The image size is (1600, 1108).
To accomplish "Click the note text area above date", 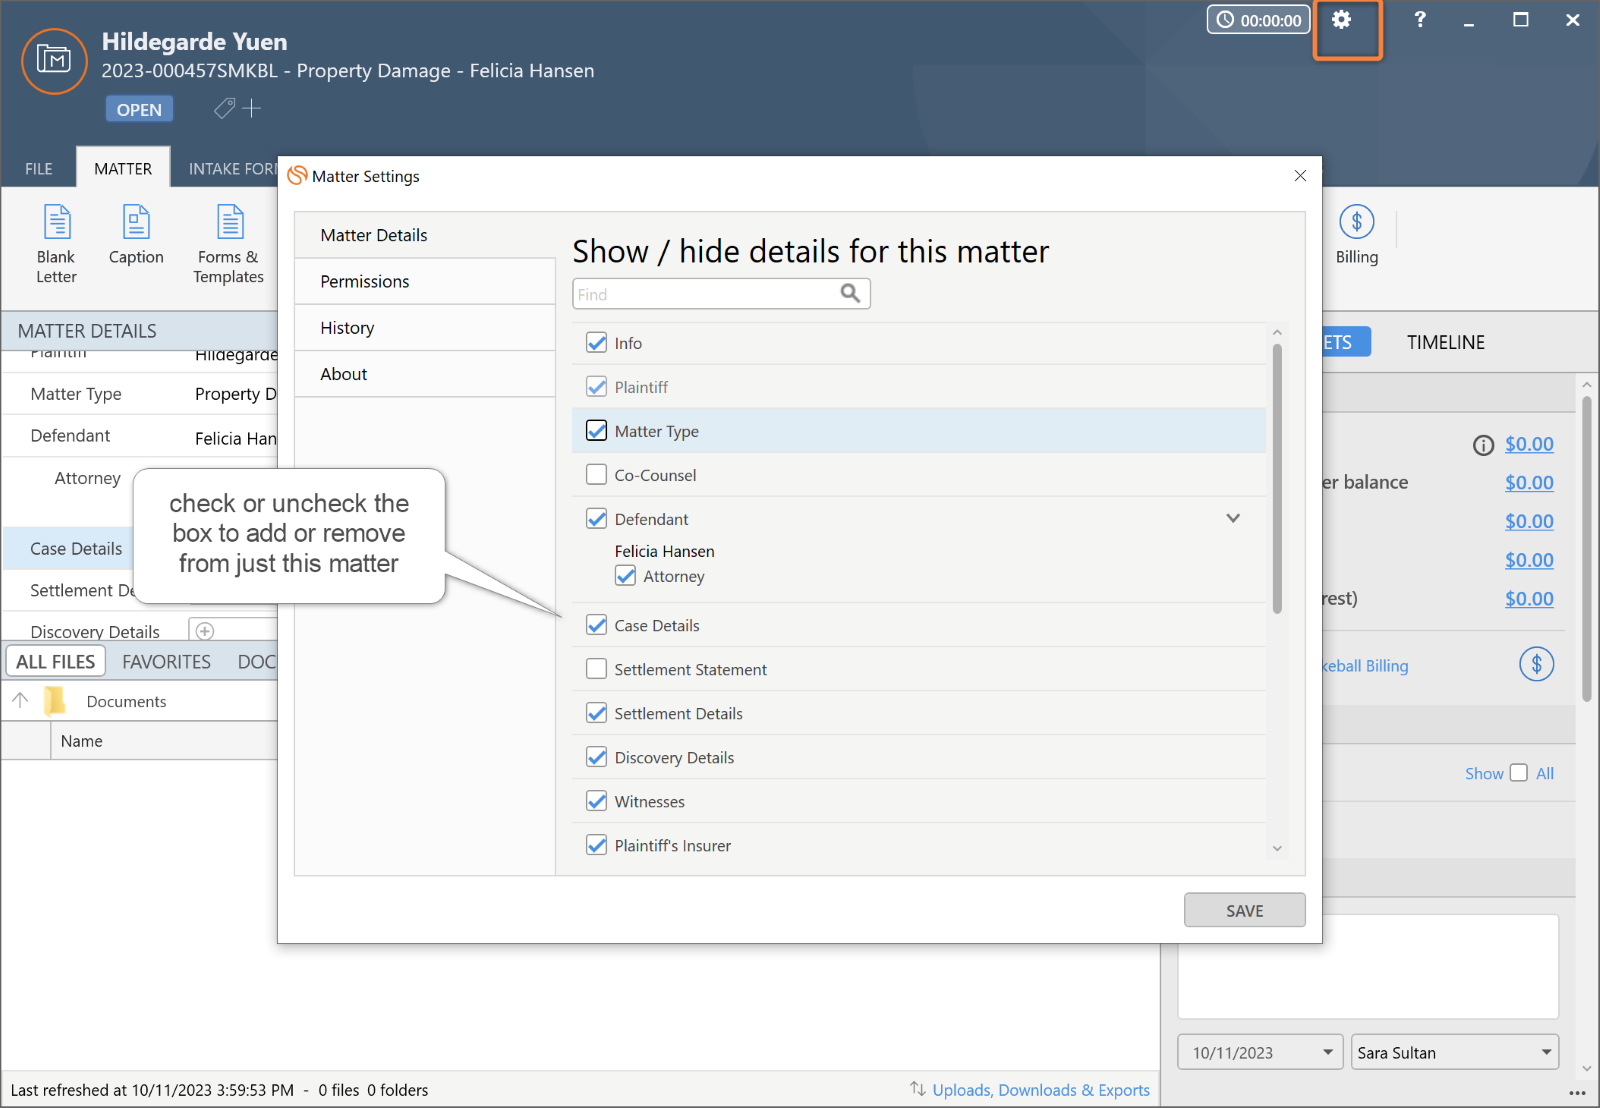I will (x=1368, y=966).
